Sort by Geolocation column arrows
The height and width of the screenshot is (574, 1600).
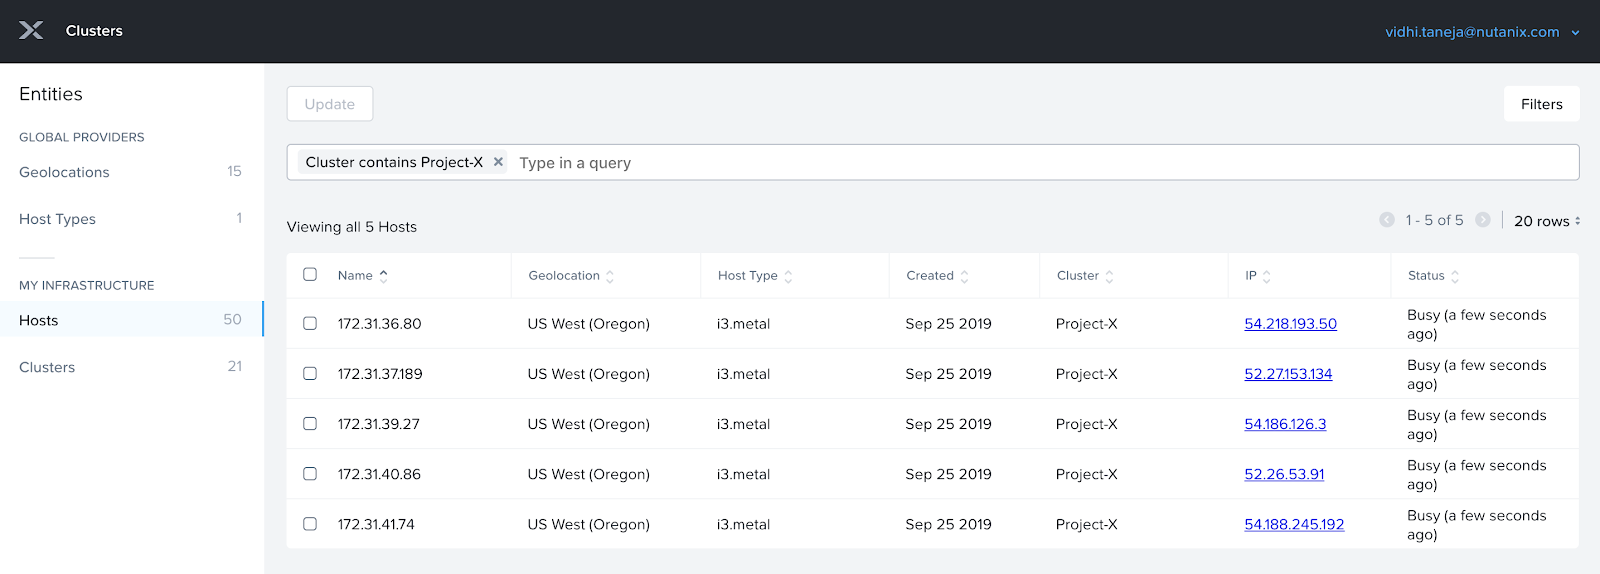point(610,277)
